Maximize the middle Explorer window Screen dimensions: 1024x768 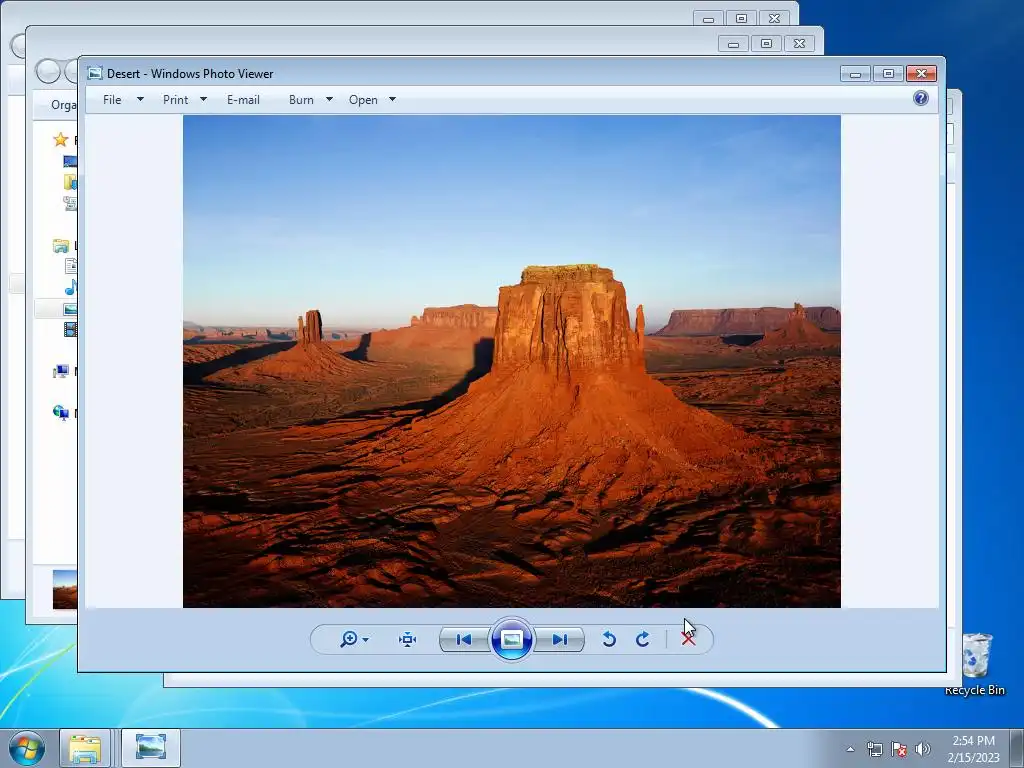click(766, 44)
